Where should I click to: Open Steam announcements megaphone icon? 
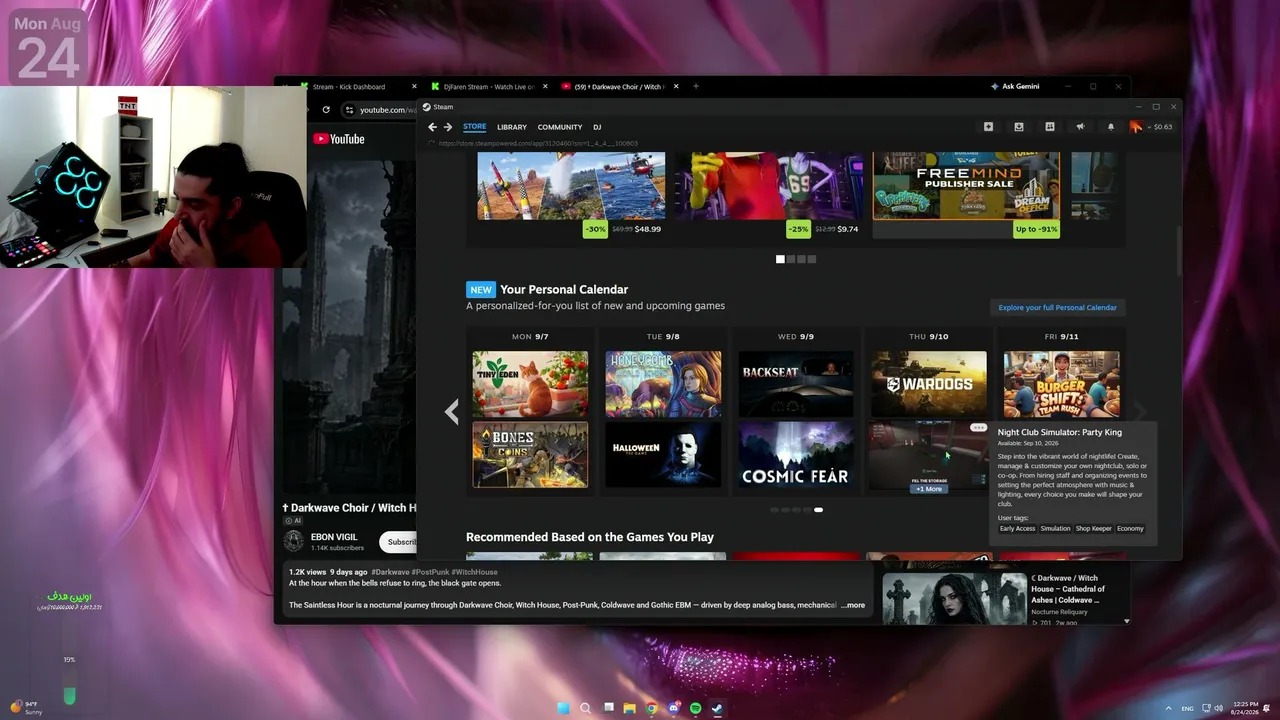point(1080,127)
